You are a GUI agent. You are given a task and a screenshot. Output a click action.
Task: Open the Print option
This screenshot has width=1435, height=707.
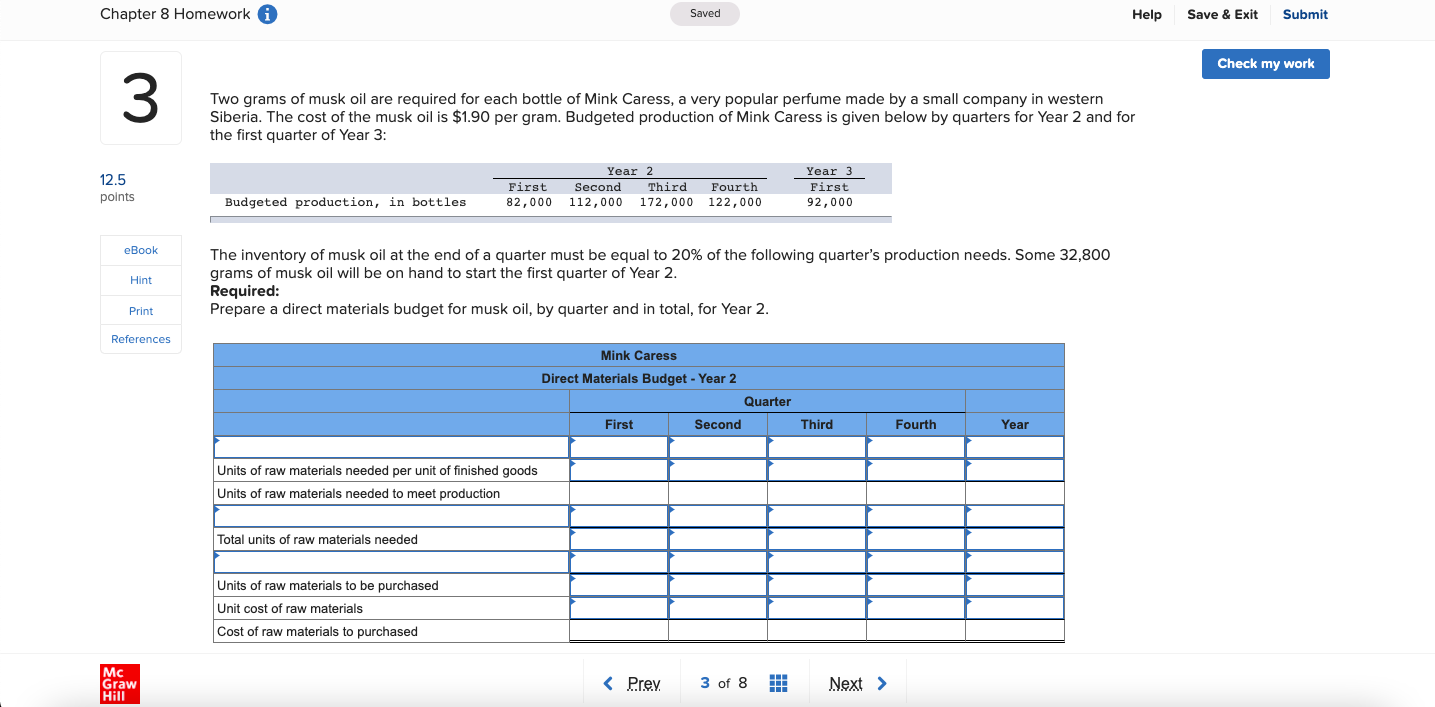click(140, 310)
